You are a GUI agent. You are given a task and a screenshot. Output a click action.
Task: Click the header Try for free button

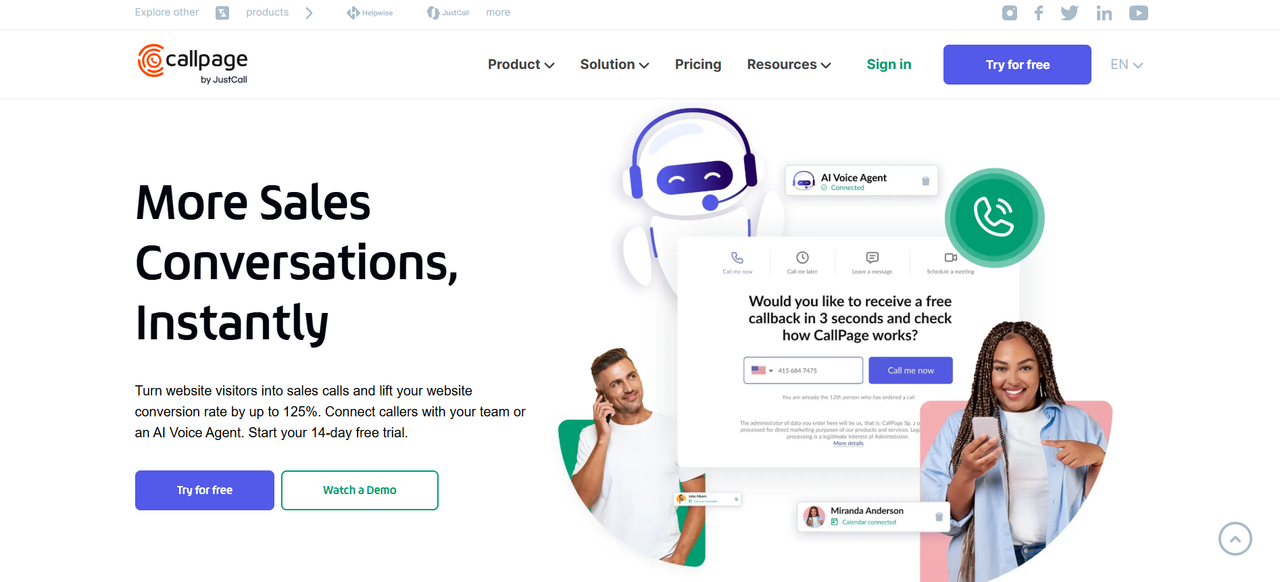(x=1017, y=64)
